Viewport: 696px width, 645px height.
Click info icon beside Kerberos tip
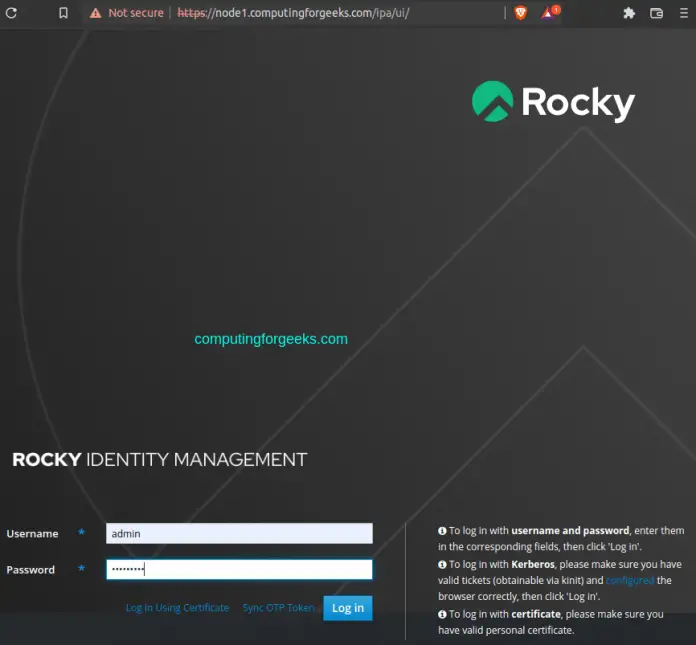coord(442,564)
